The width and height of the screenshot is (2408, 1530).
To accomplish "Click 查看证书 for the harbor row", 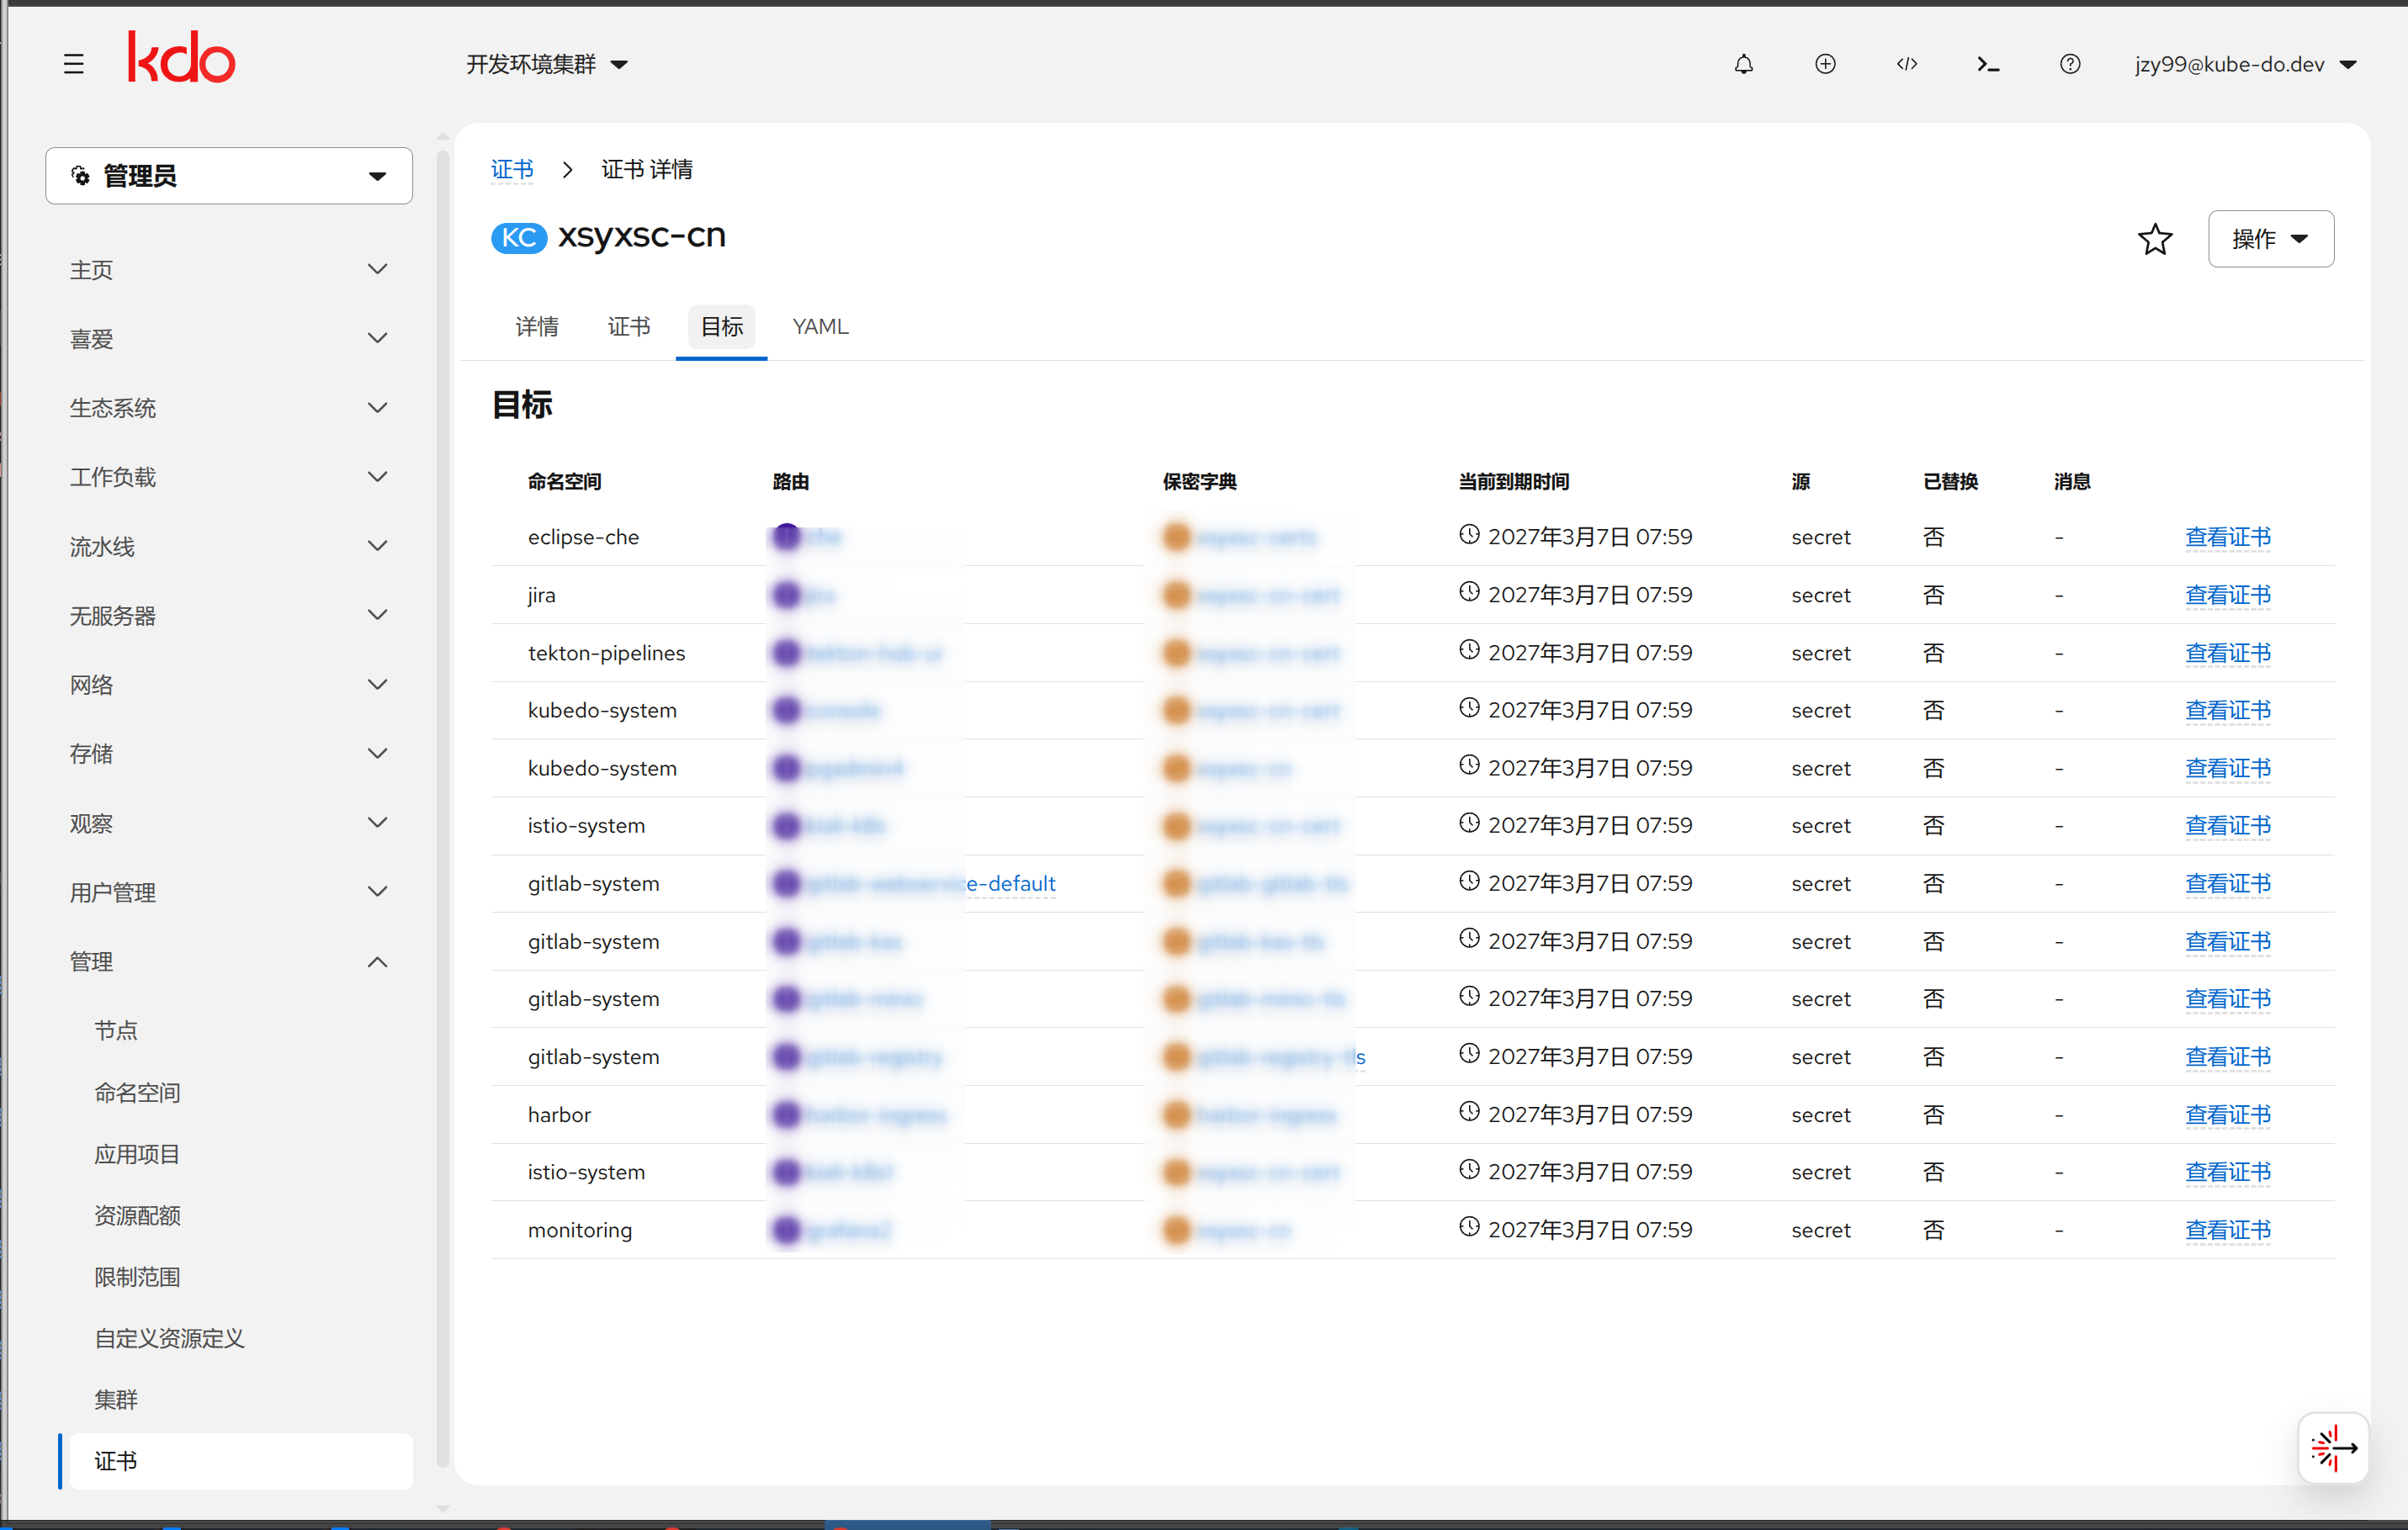I will pyautogui.click(x=2227, y=1114).
